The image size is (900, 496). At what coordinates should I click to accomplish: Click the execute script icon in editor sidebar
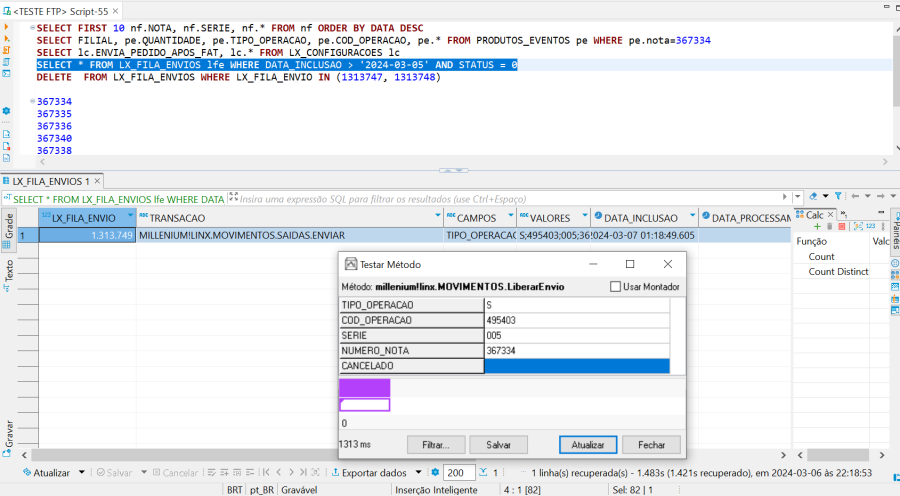coord(6,51)
